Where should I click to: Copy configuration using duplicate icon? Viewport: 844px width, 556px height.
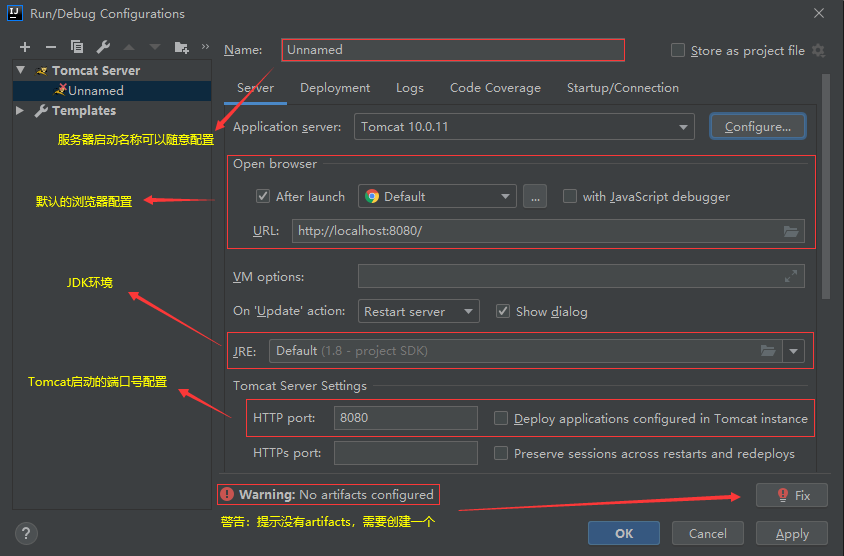tap(77, 47)
